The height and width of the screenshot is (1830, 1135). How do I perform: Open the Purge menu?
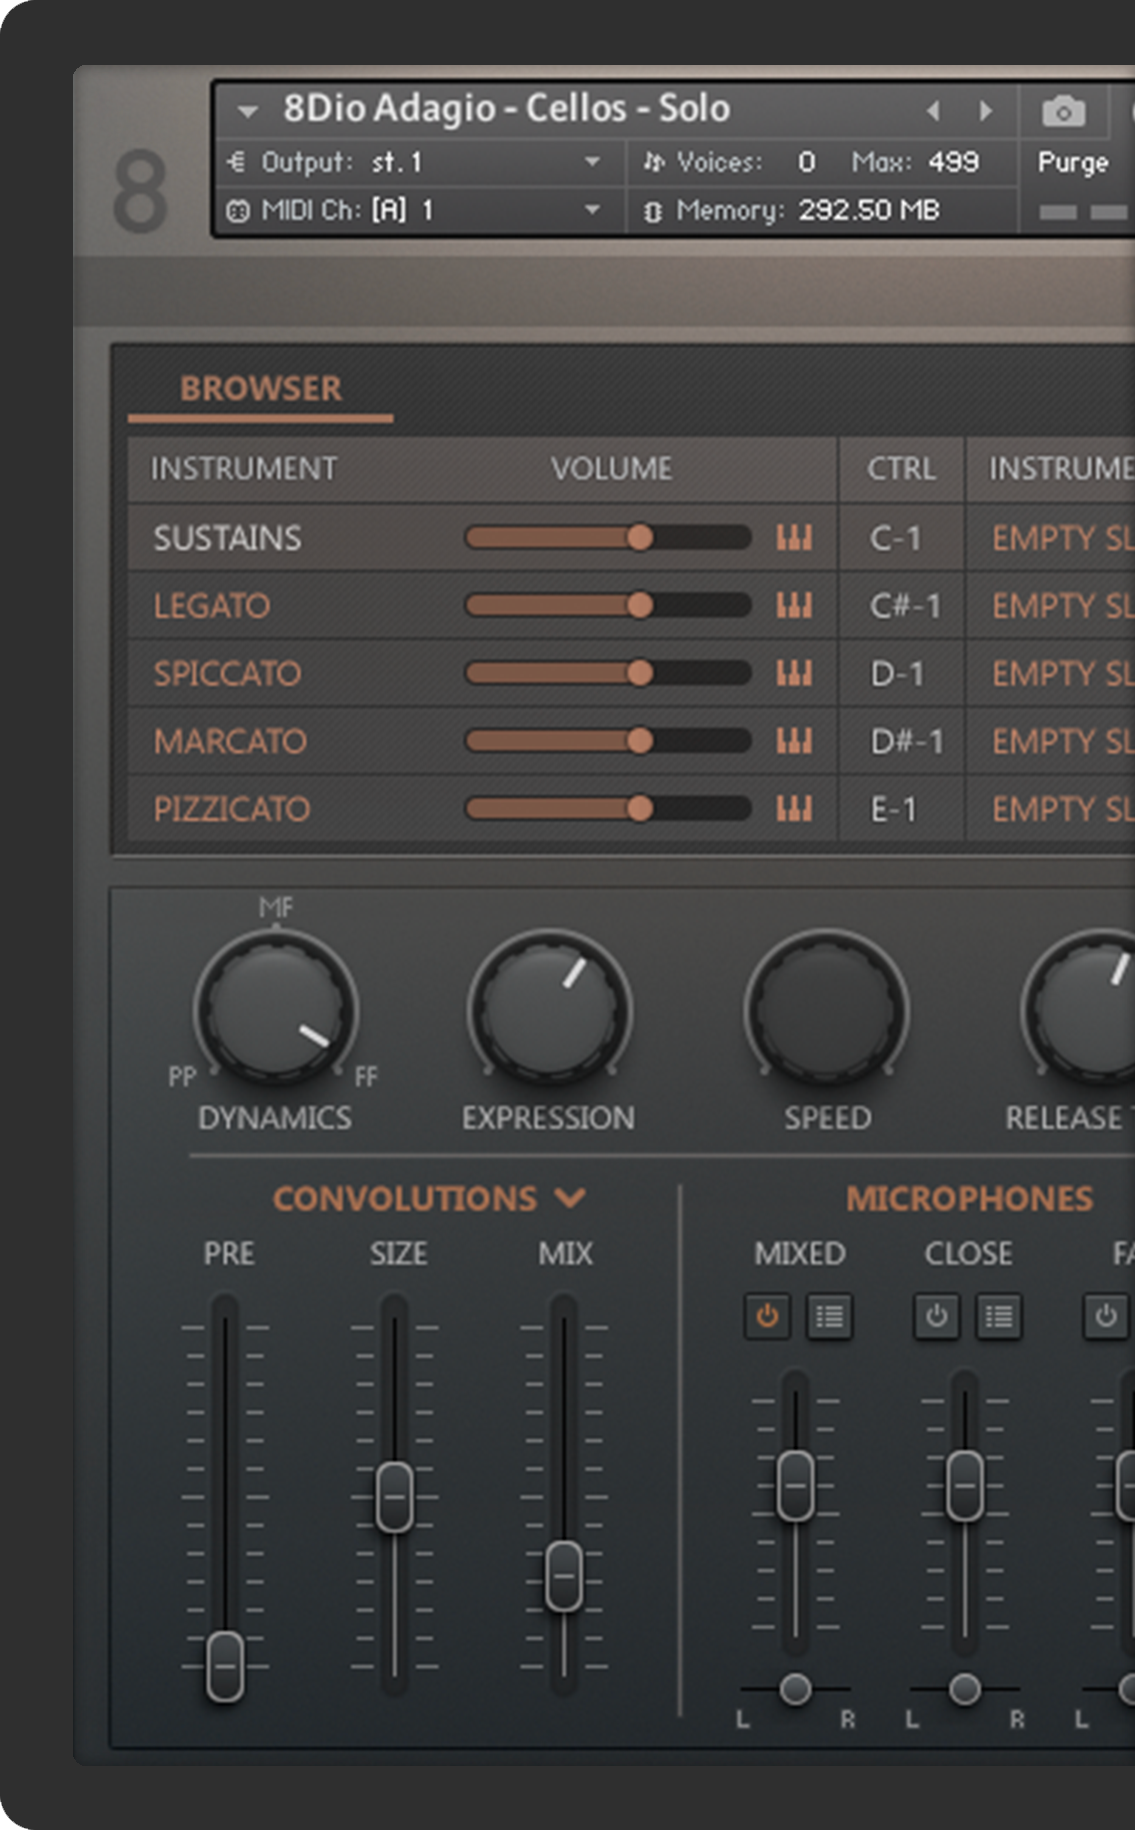(1073, 162)
